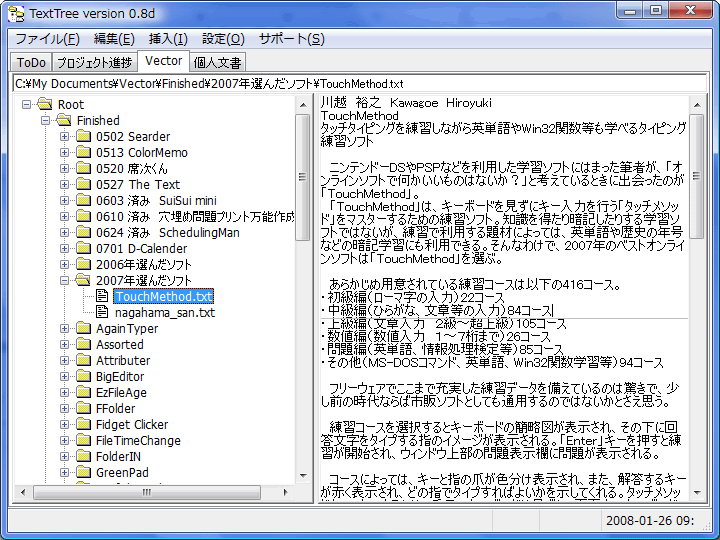Open the 編集(E) menu
Image resolution: width=720 pixels, height=540 pixels.
point(114,39)
